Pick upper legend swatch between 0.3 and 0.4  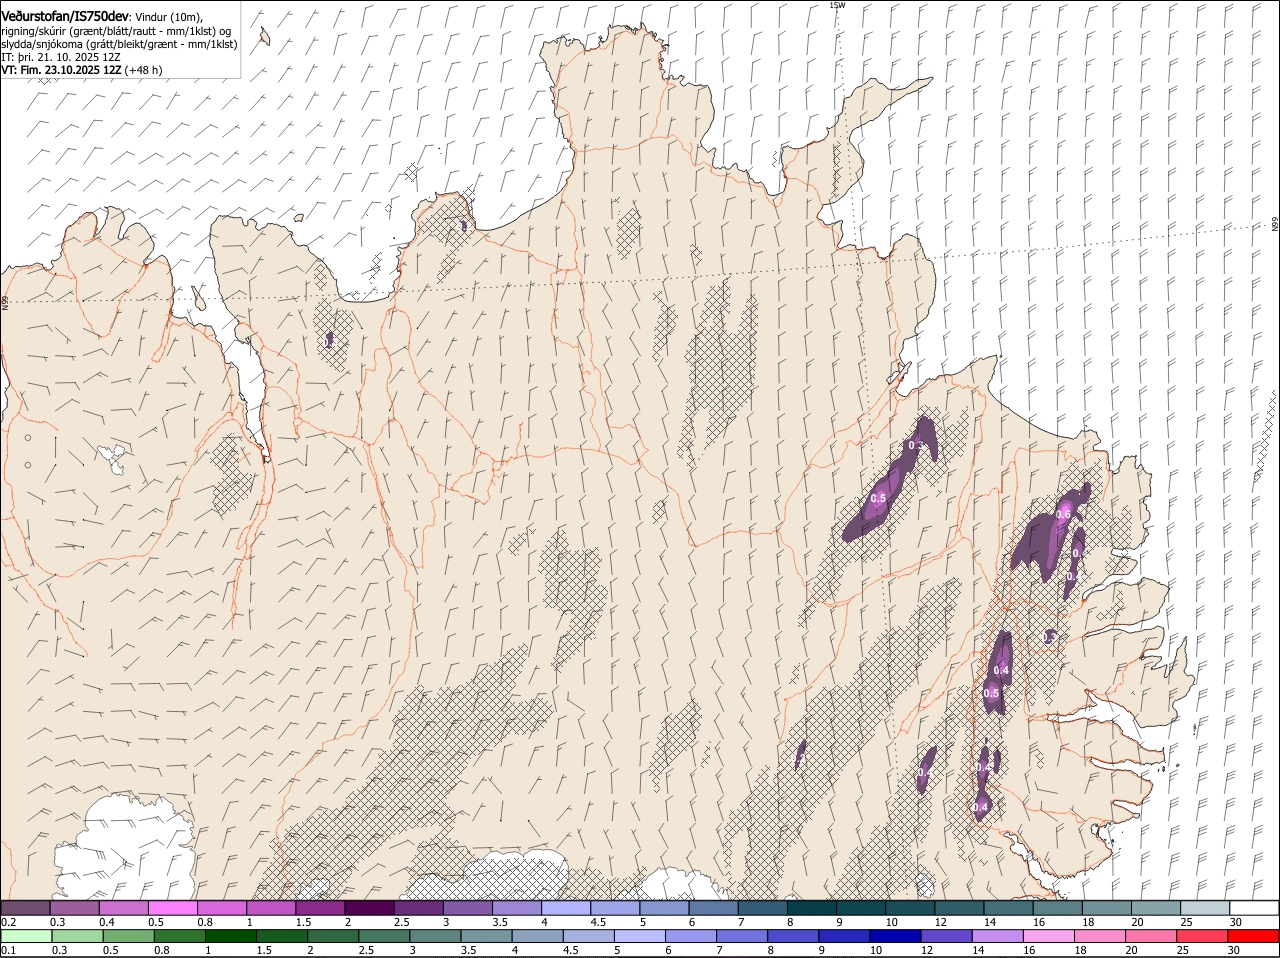pos(74,908)
